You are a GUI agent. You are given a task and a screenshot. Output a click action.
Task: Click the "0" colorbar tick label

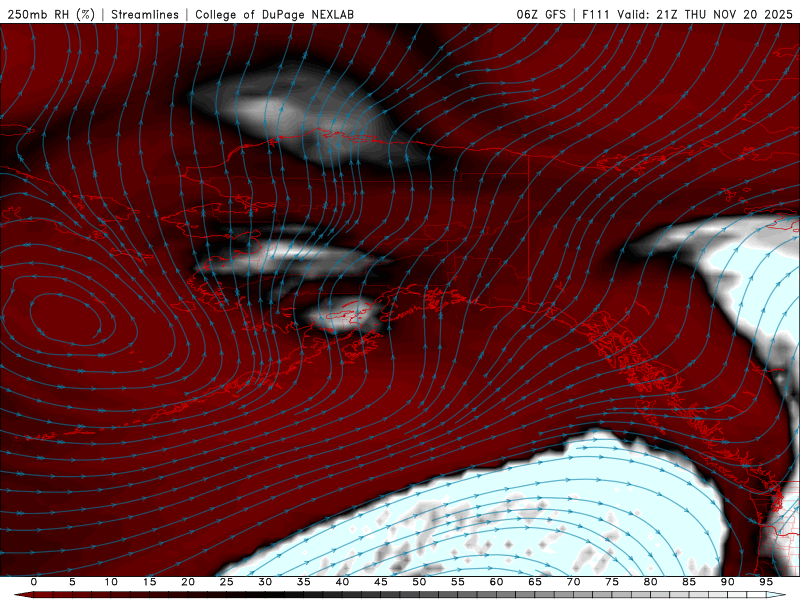[34, 582]
